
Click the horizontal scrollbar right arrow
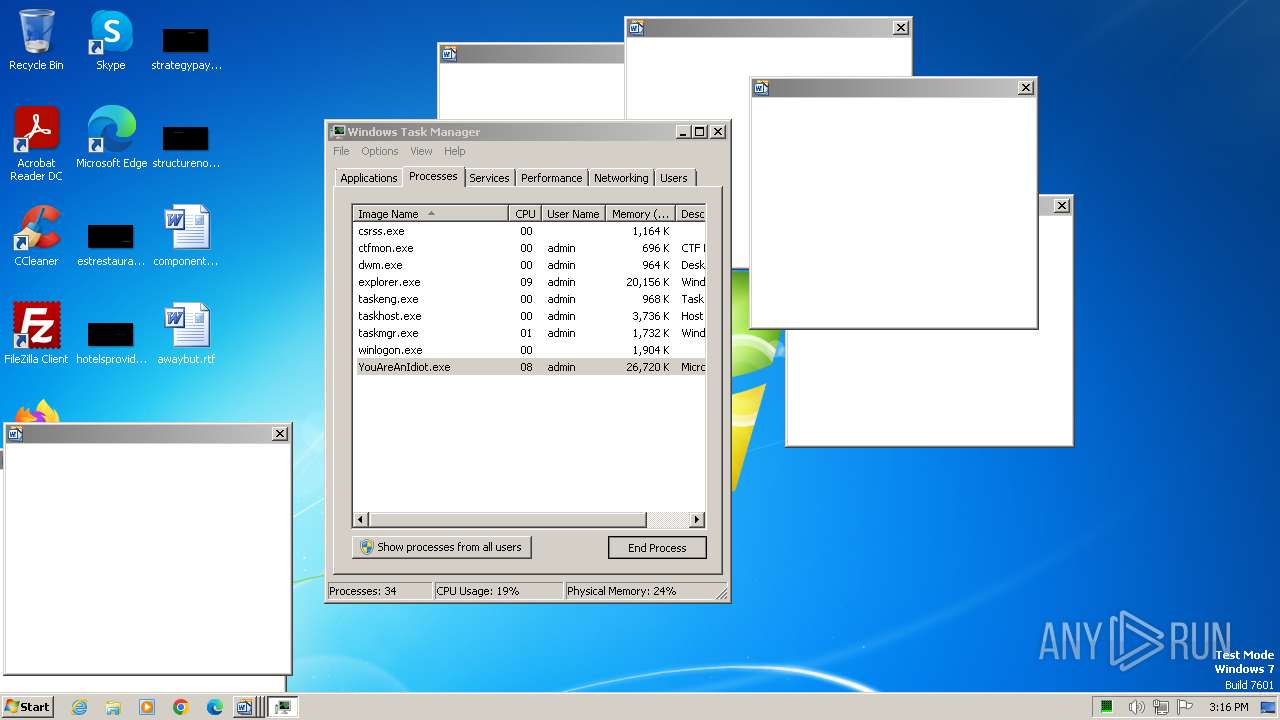click(697, 520)
